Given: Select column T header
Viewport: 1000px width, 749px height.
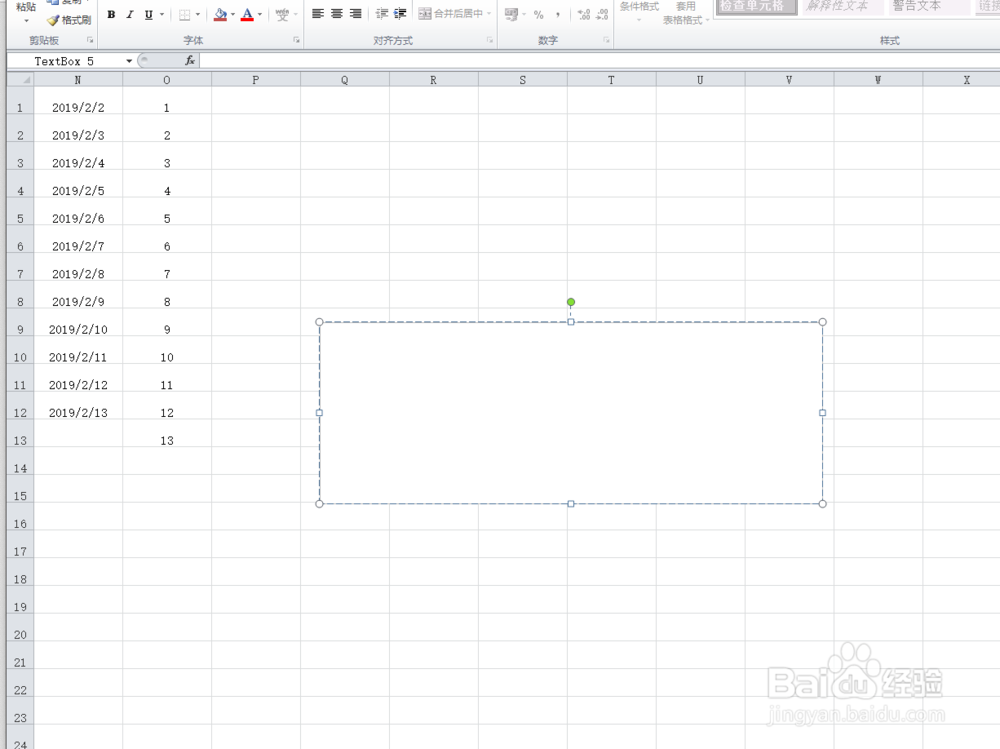Looking at the screenshot, I should 611,80.
